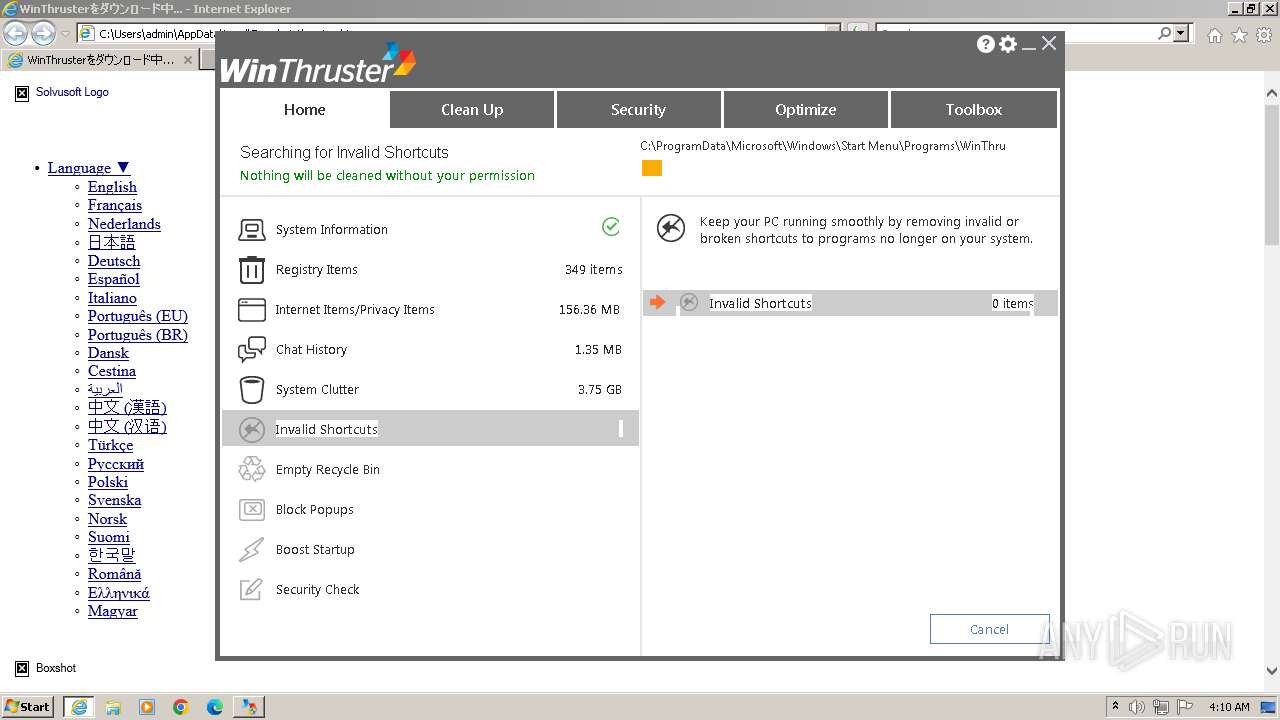Select the Empty Recycle Bin label
Image resolution: width=1280 pixels, height=720 pixels.
tap(328, 470)
